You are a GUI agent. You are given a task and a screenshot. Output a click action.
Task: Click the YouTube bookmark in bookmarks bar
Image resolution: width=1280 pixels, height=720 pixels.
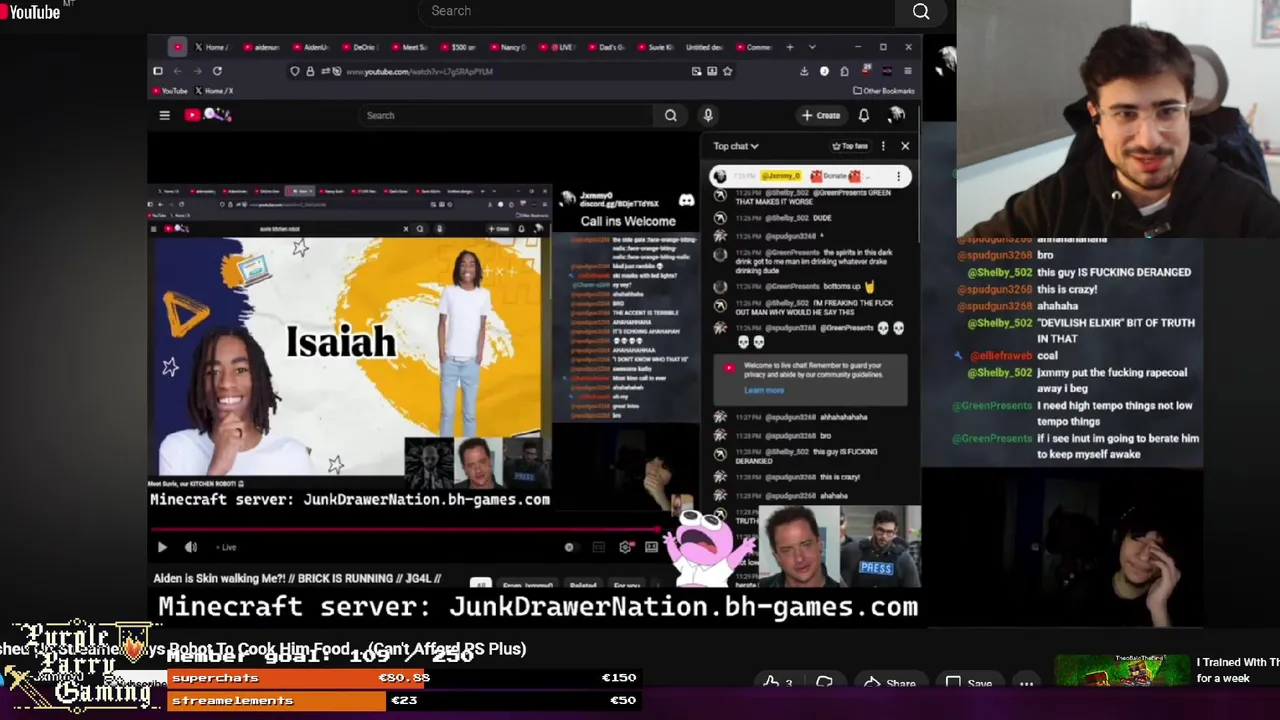point(169,91)
